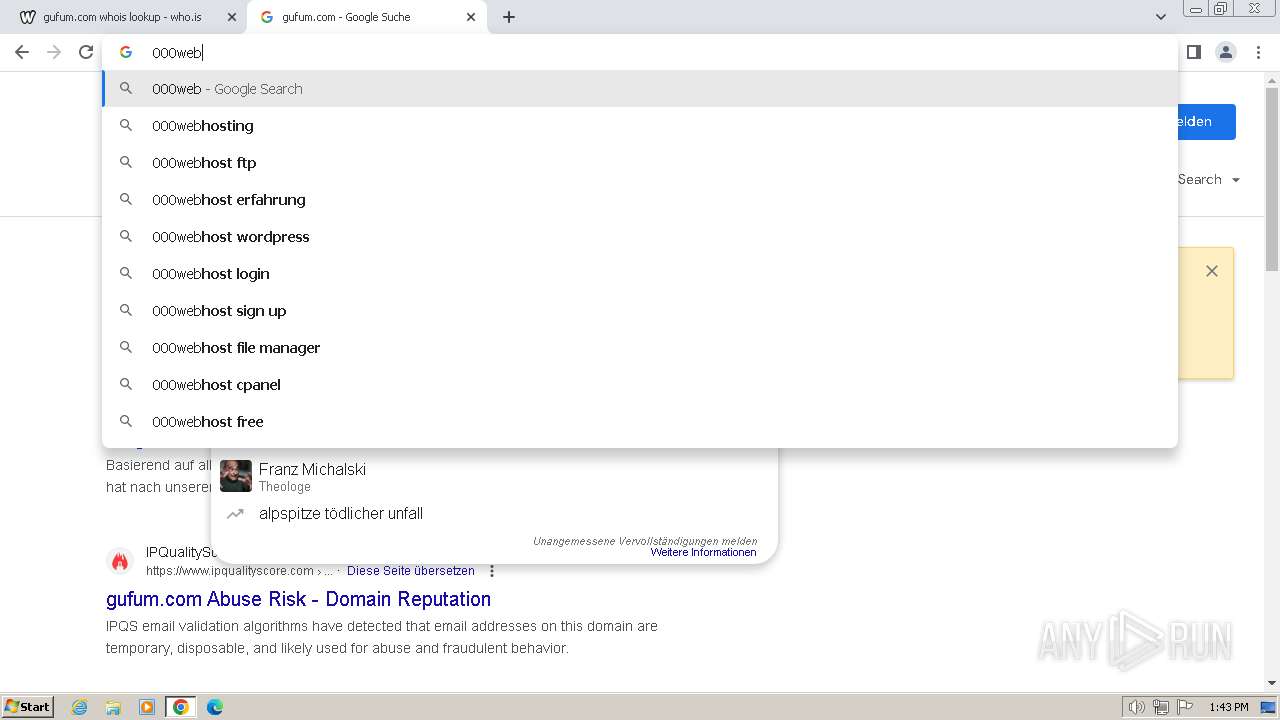Choose the 000webhost file manager suggestion

640,348
